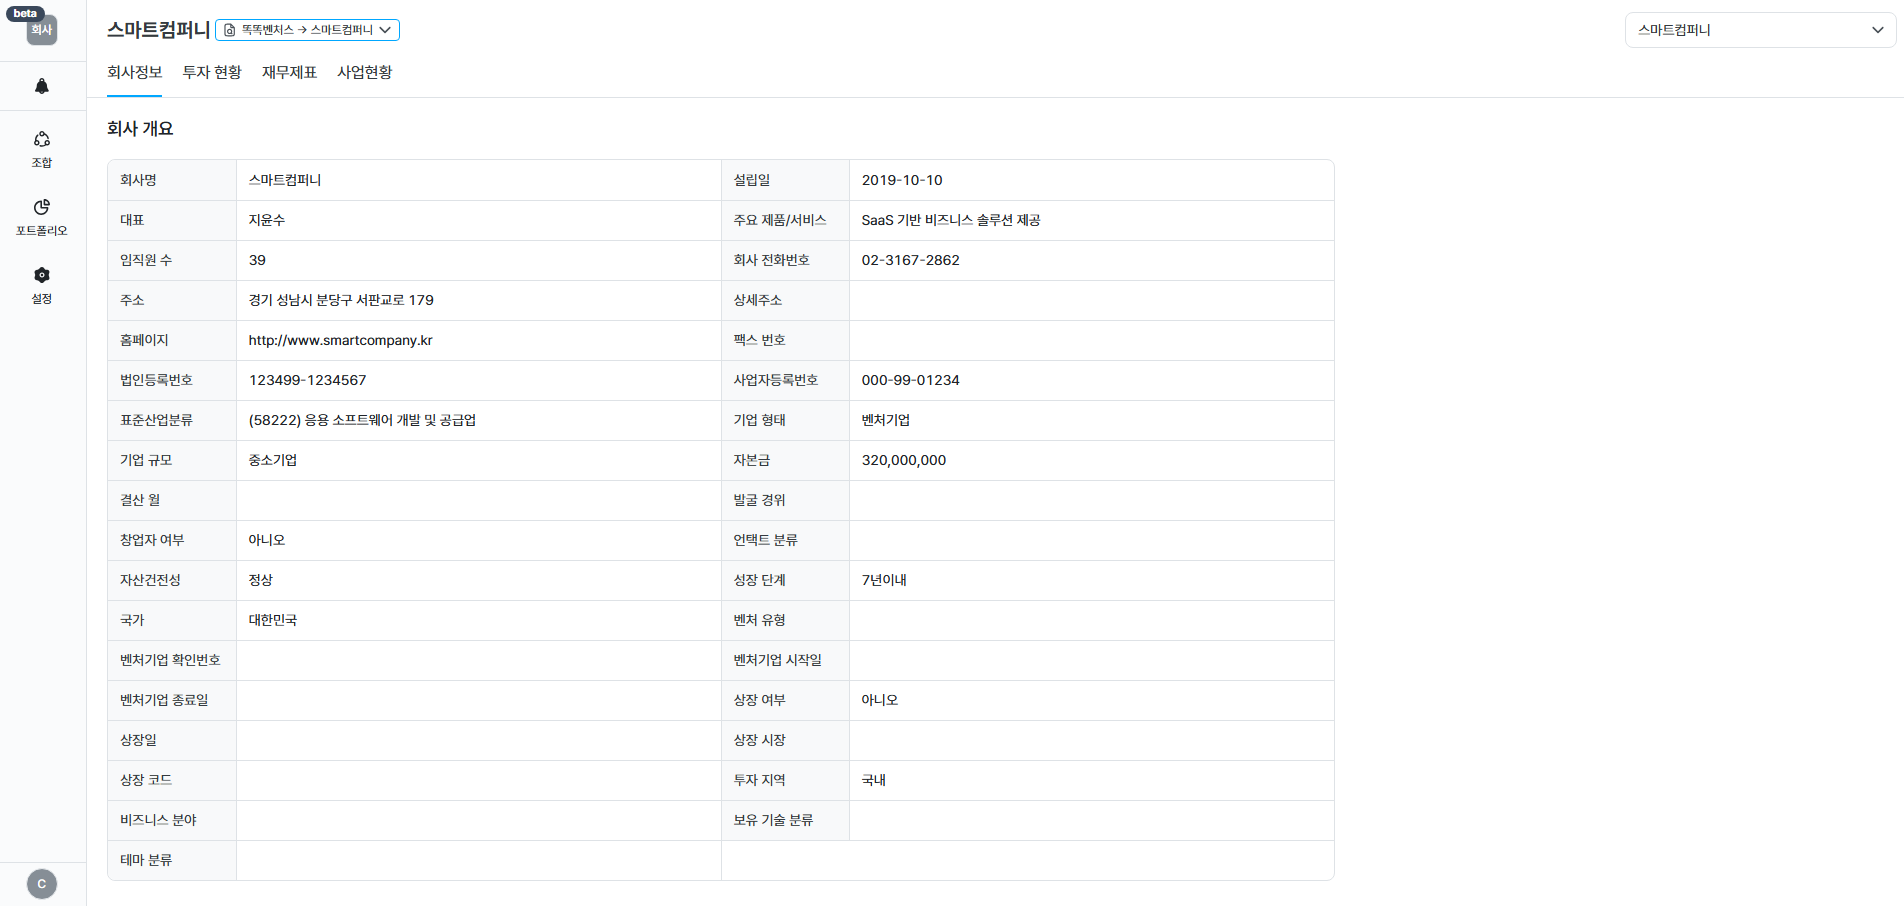
Task: Go to the 조합 section icon
Action: click(x=42, y=140)
